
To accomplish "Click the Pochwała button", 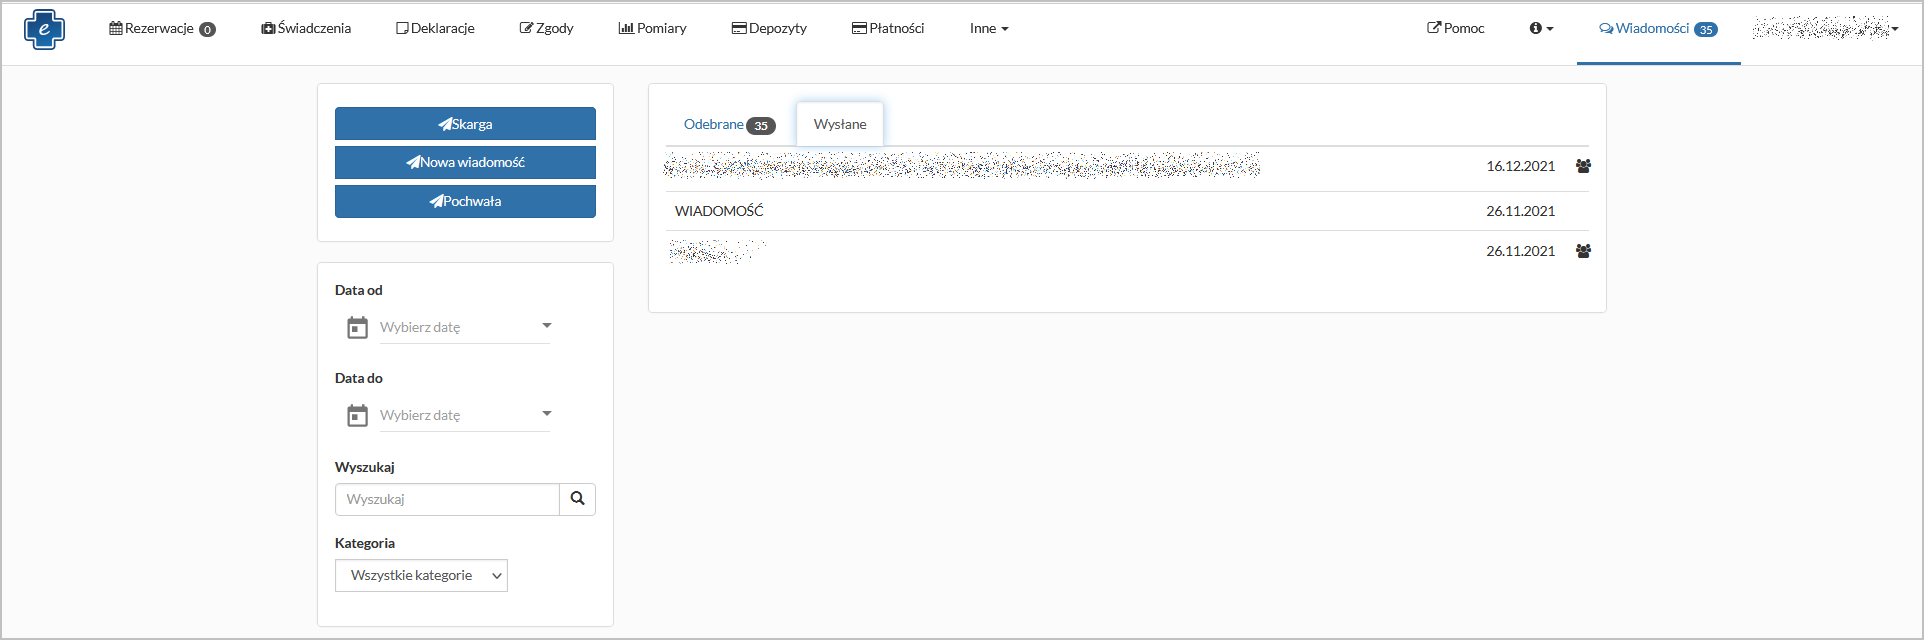I will (x=465, y=201).
